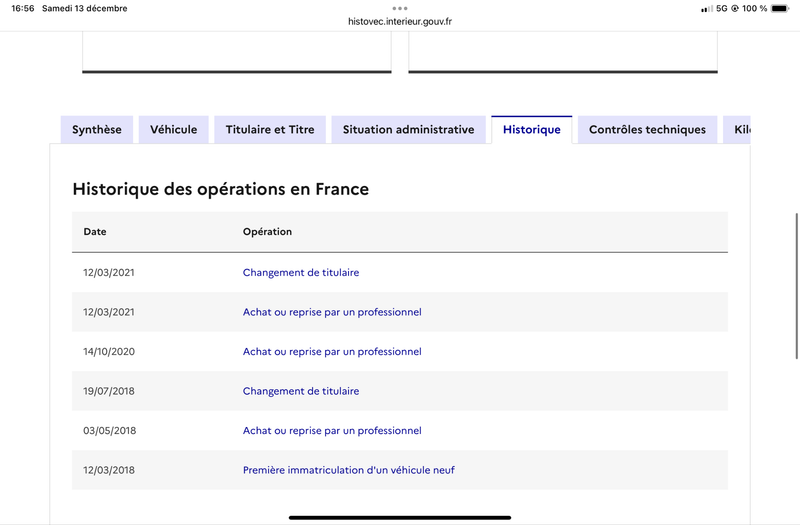This screenshot has width=800, height=525.
Task: Select the 03/05/2018 Achat ou reprise link
Action: [332, 431]
